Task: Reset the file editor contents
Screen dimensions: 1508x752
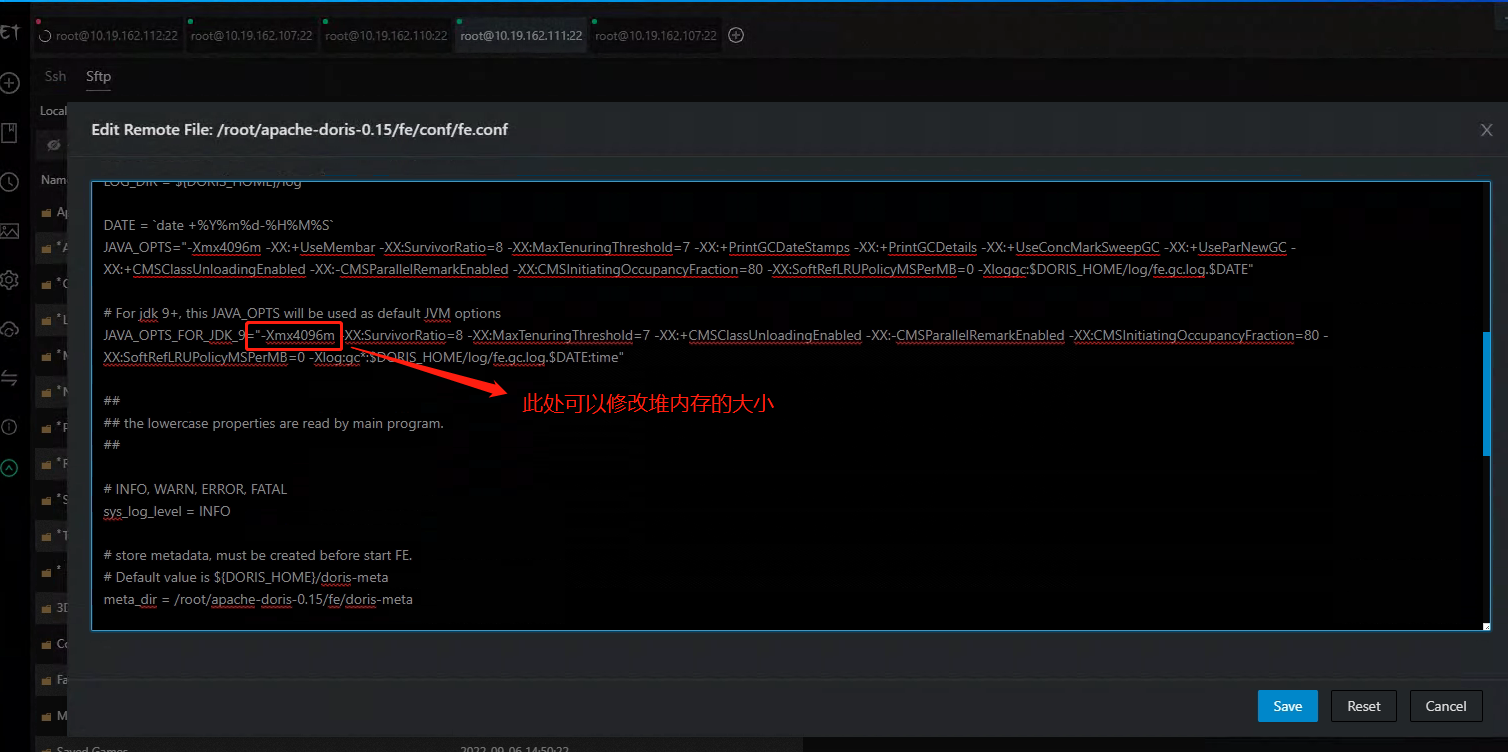Action: (x=1364, y=706)
